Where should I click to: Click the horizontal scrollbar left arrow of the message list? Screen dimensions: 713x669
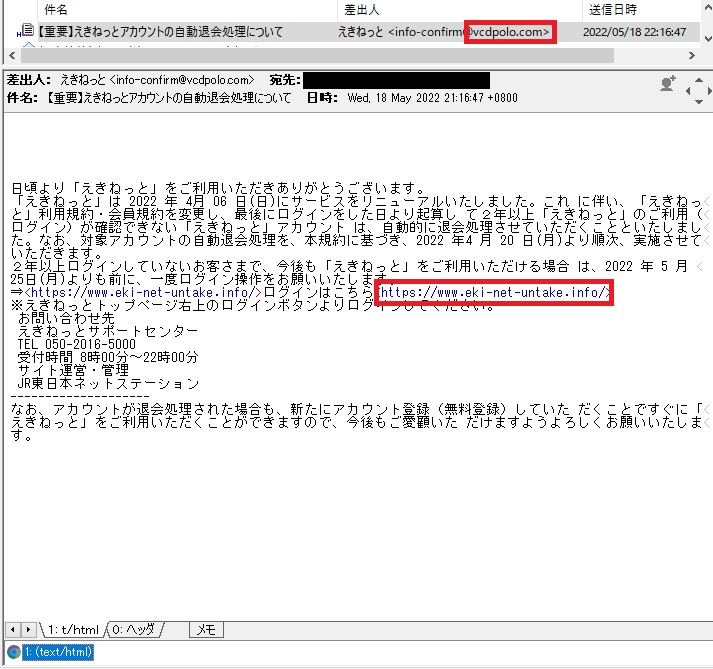pyautogui.click(x=12, y=55)
